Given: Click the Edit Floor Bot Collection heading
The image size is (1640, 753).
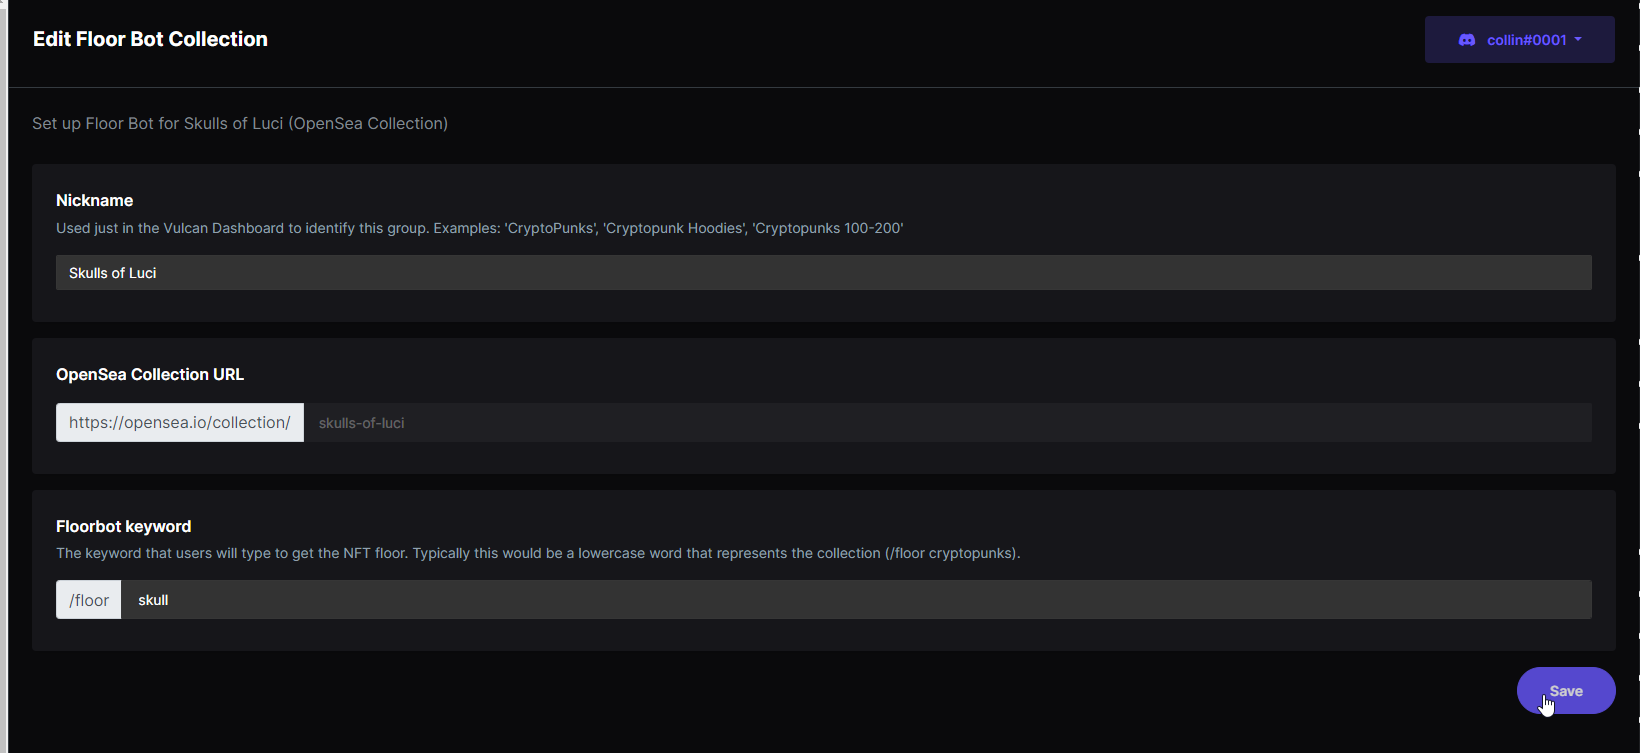Looking at the screenshot, I should (150, 39).
